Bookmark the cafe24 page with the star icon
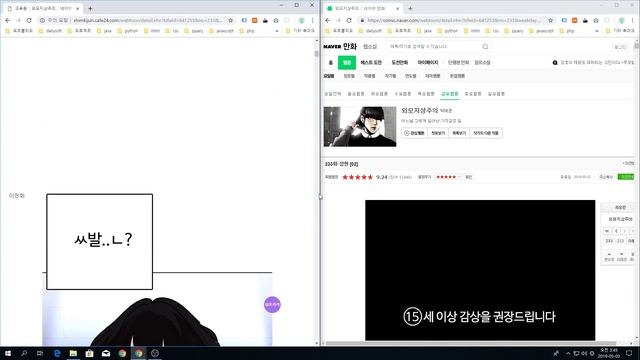This screenshot has width=640, height=360. pos(231,20)
